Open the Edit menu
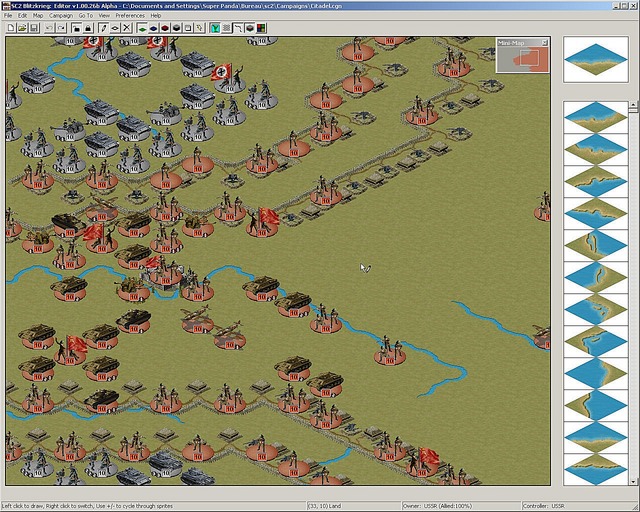Screen dimensions: 640x512 tap(22, 16)
